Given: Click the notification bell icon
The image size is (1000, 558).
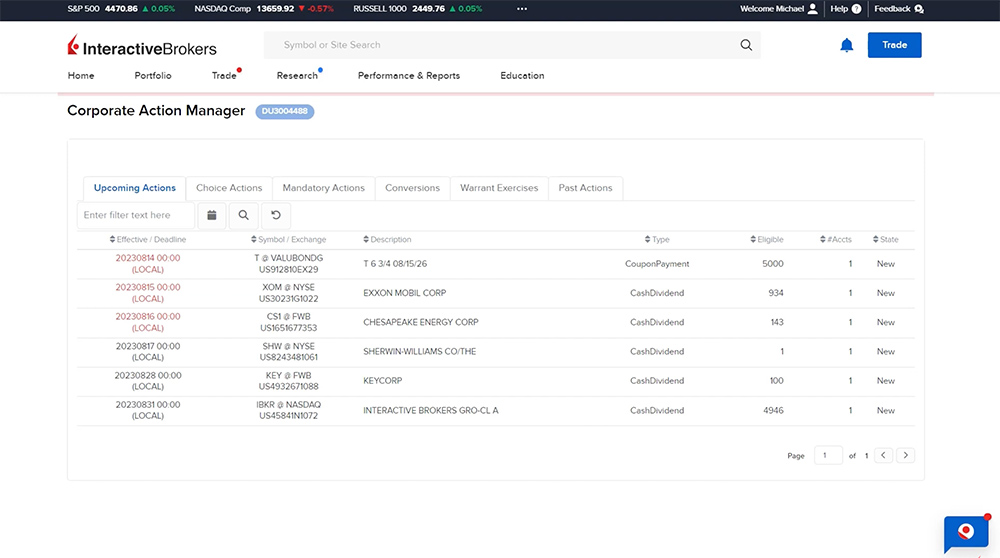Looking at the screenshot, I should (x=846, y=45).
